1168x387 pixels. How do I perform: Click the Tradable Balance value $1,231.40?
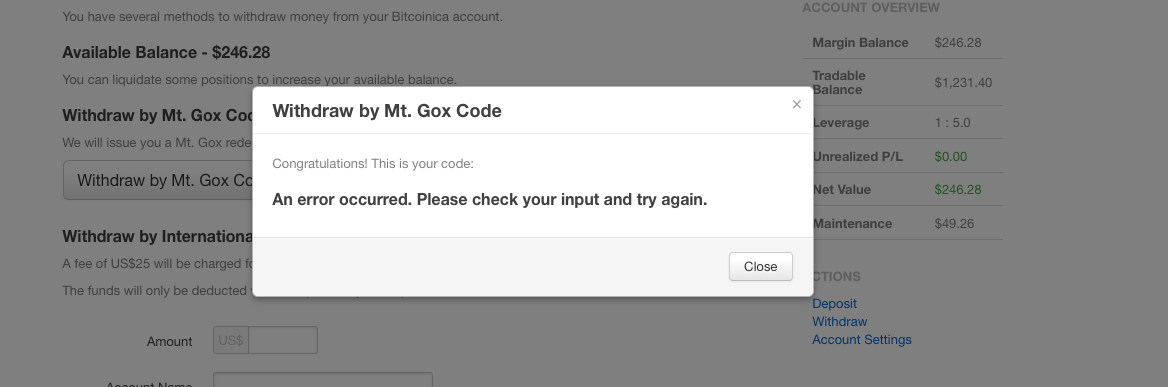pyautogui.click(x=963, y=83)
